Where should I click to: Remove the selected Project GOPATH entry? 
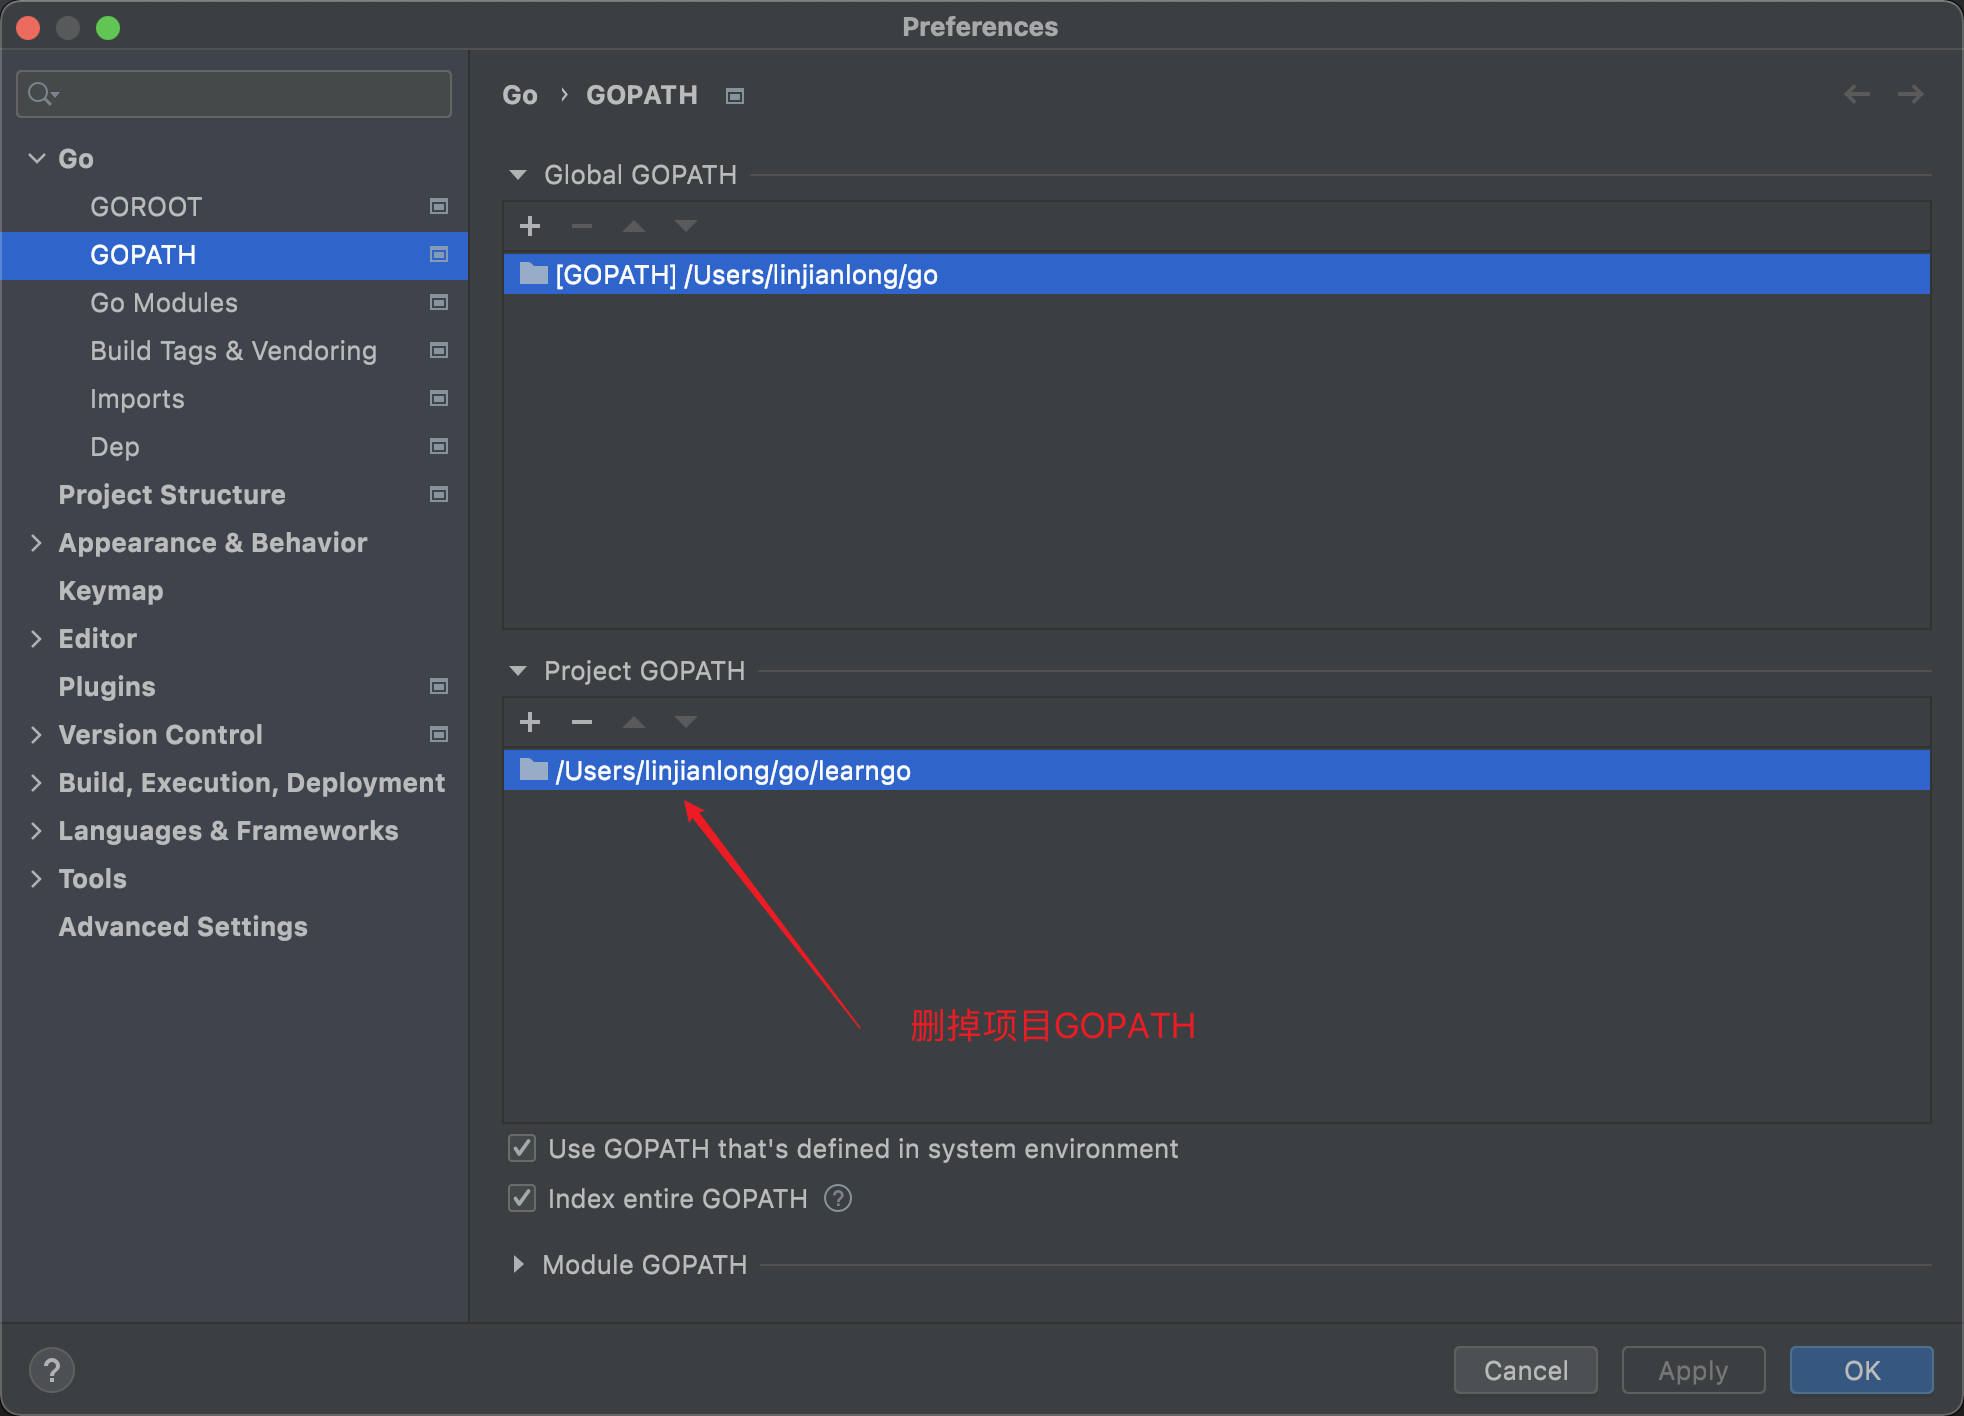(582, 722)
